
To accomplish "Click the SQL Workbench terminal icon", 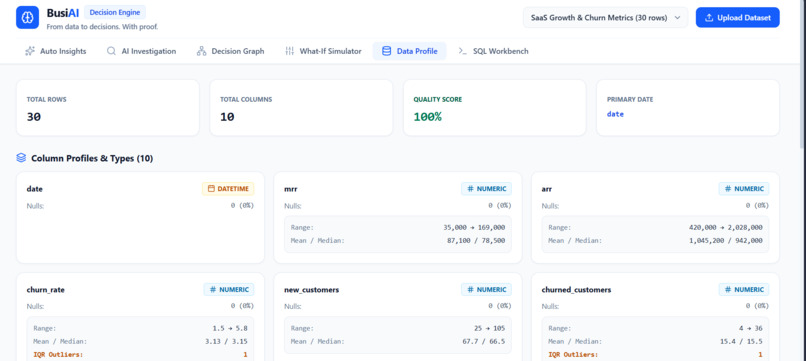I will (463, 51).
